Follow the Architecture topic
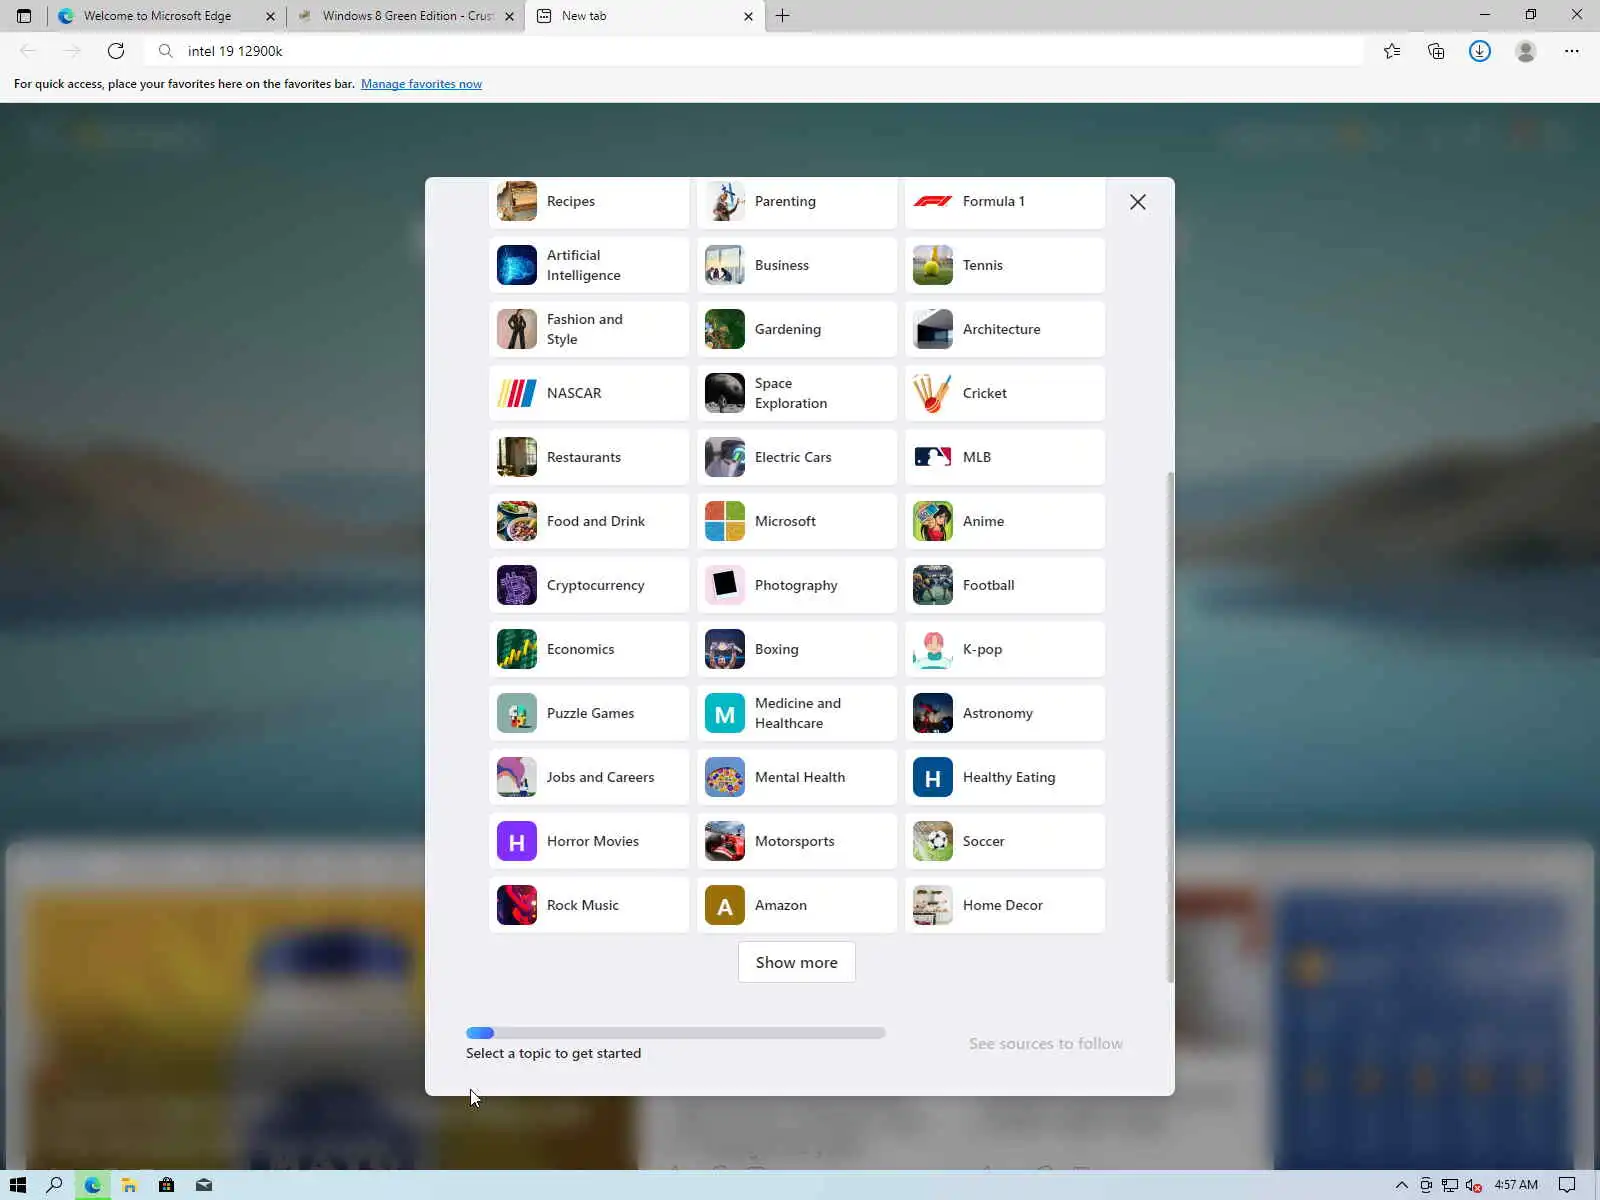This screenshot has height=1200, width=1600. 1005,329
